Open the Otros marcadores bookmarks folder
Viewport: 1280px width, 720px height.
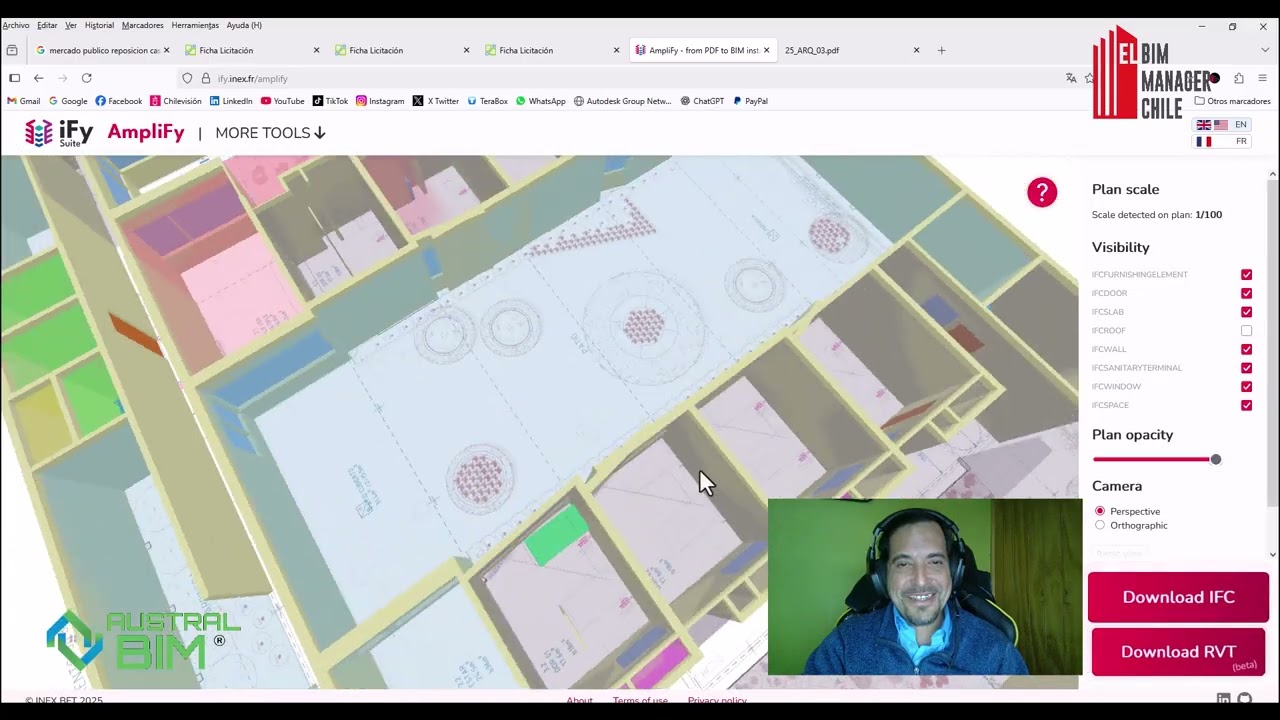(x=1232, y=101)
